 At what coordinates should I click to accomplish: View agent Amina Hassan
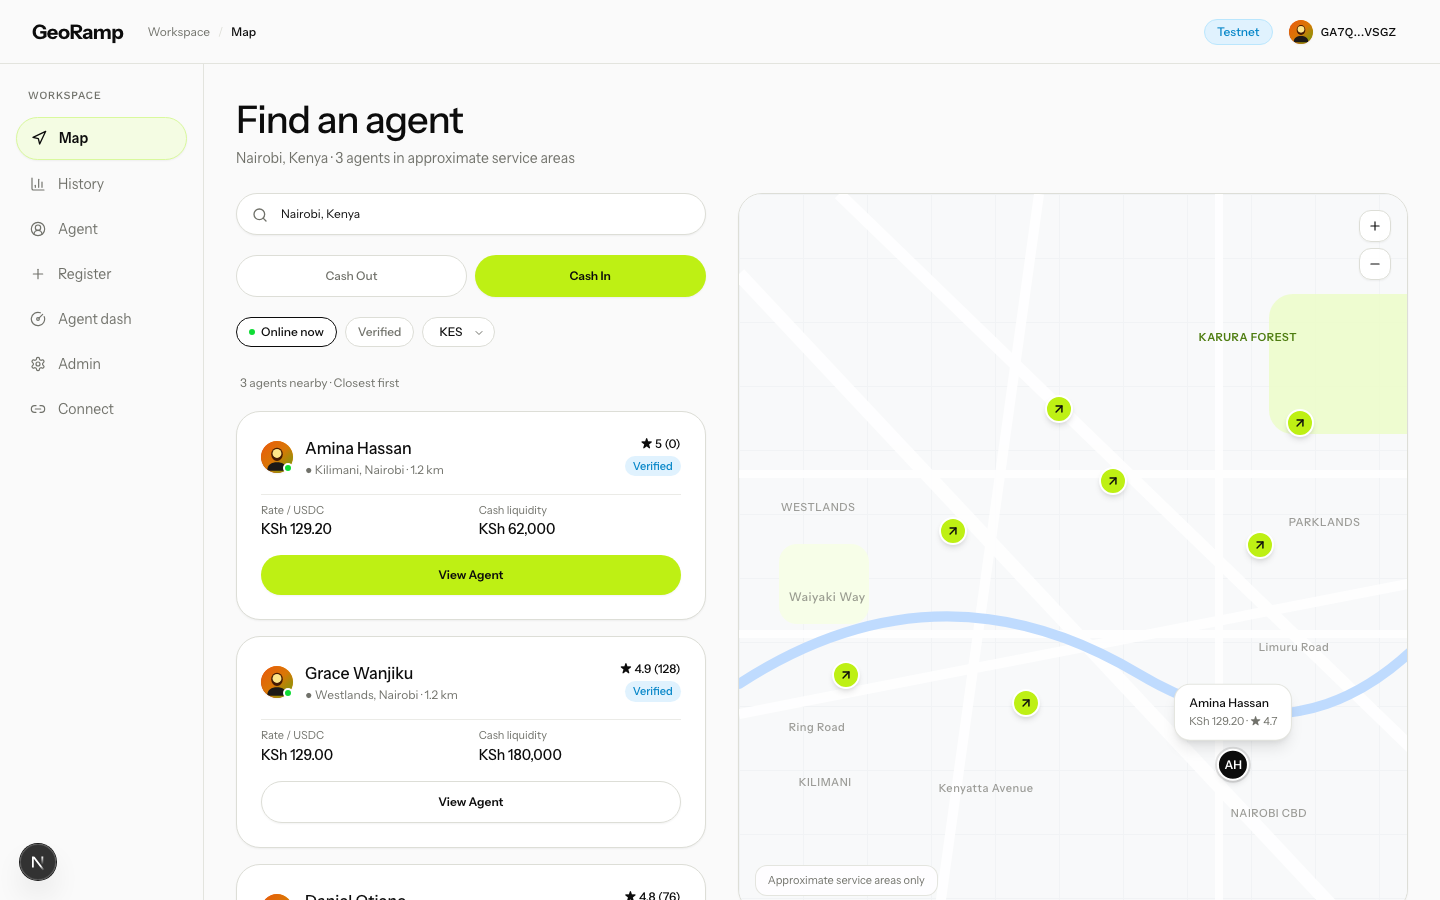[x=471, y=575]
